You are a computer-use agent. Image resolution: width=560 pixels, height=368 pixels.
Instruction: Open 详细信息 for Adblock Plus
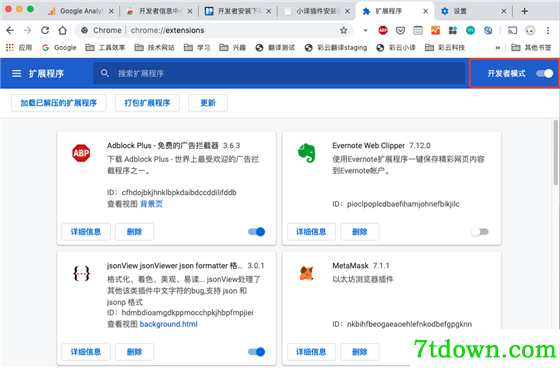click(86, 232)
